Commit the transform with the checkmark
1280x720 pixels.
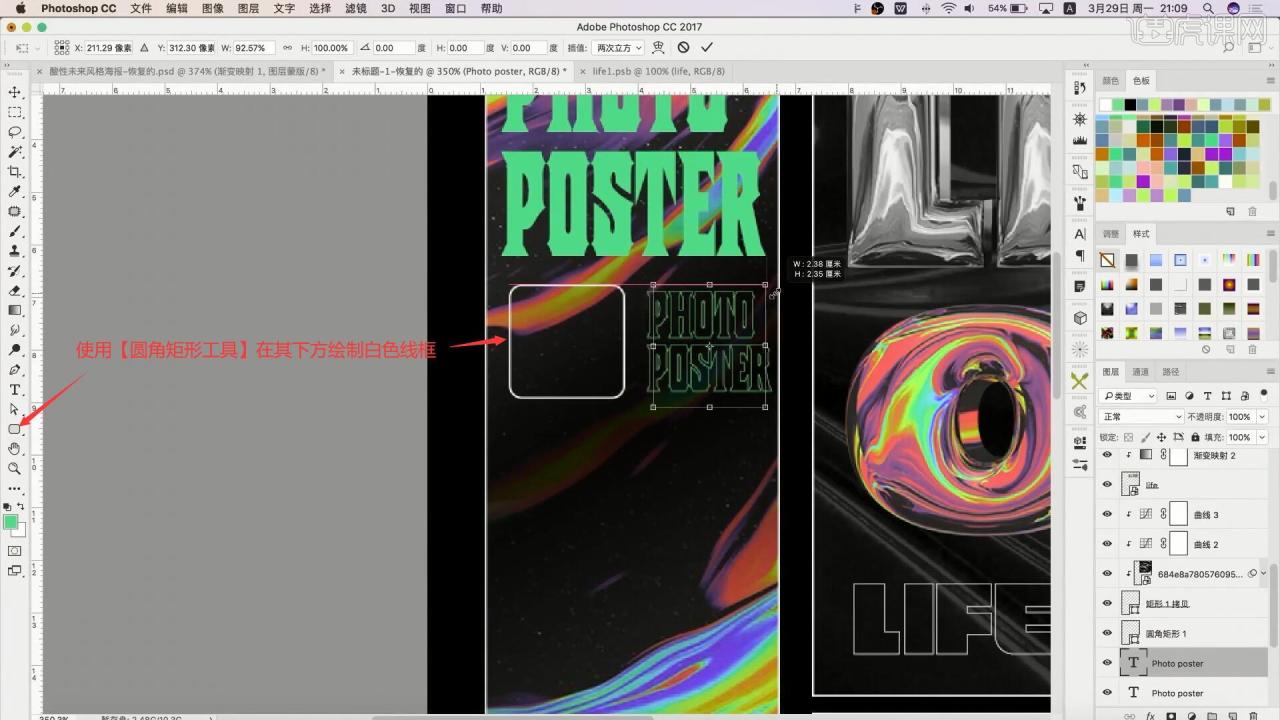pos(707,47)
